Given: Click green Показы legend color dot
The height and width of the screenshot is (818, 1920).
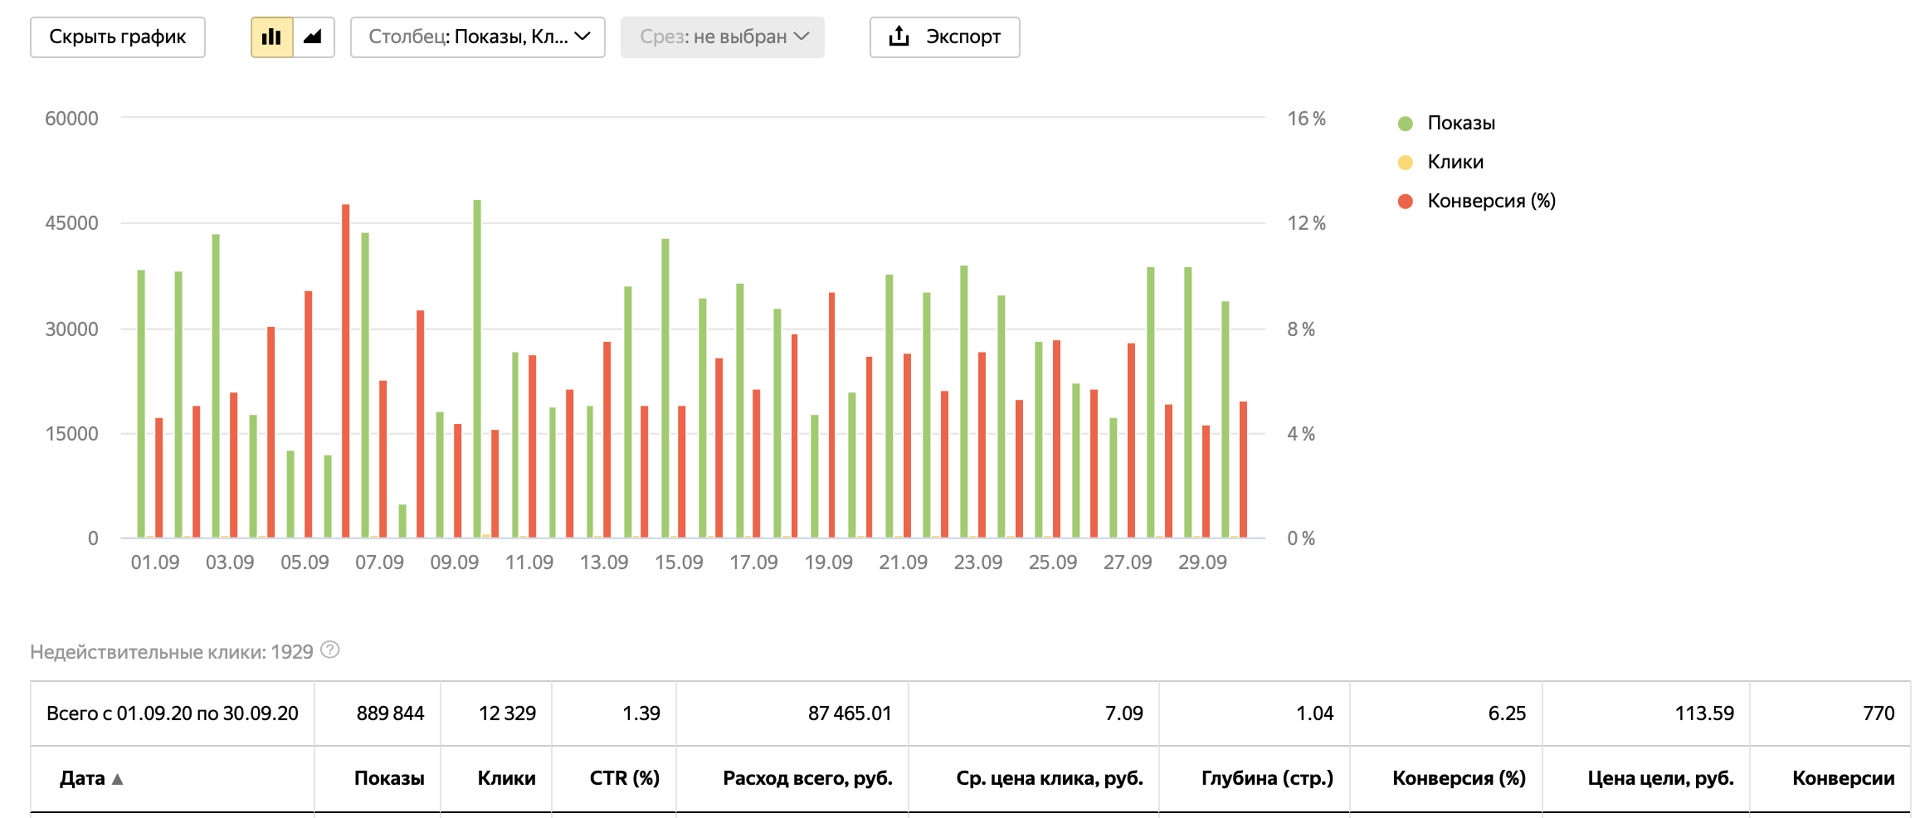Looking at the screenshot, I should pyautogui.click(x=1405, y=123).
